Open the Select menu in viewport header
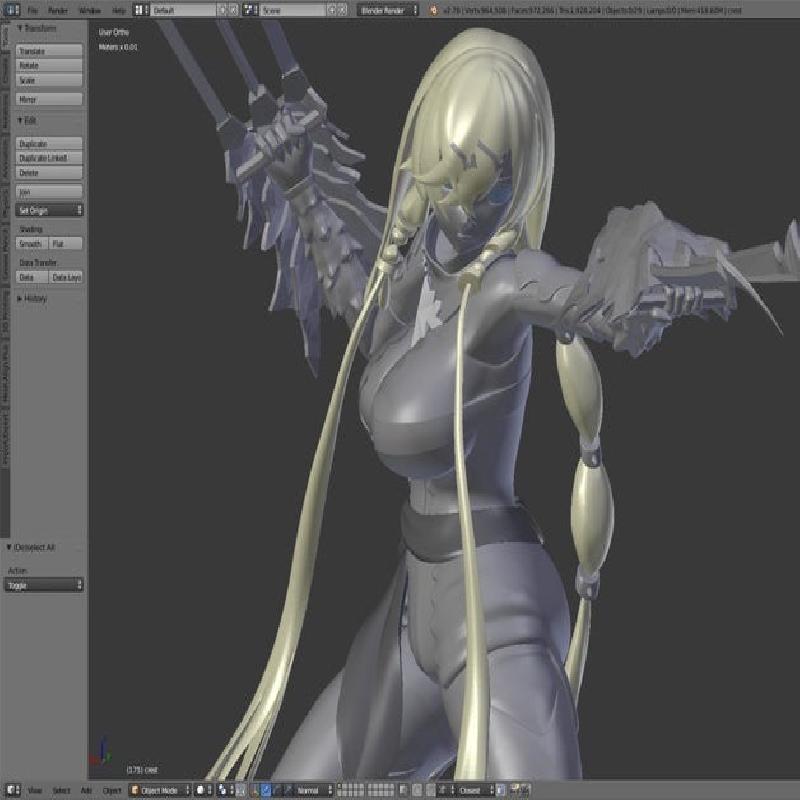800x800 pixels. click(x=61, y=790)
